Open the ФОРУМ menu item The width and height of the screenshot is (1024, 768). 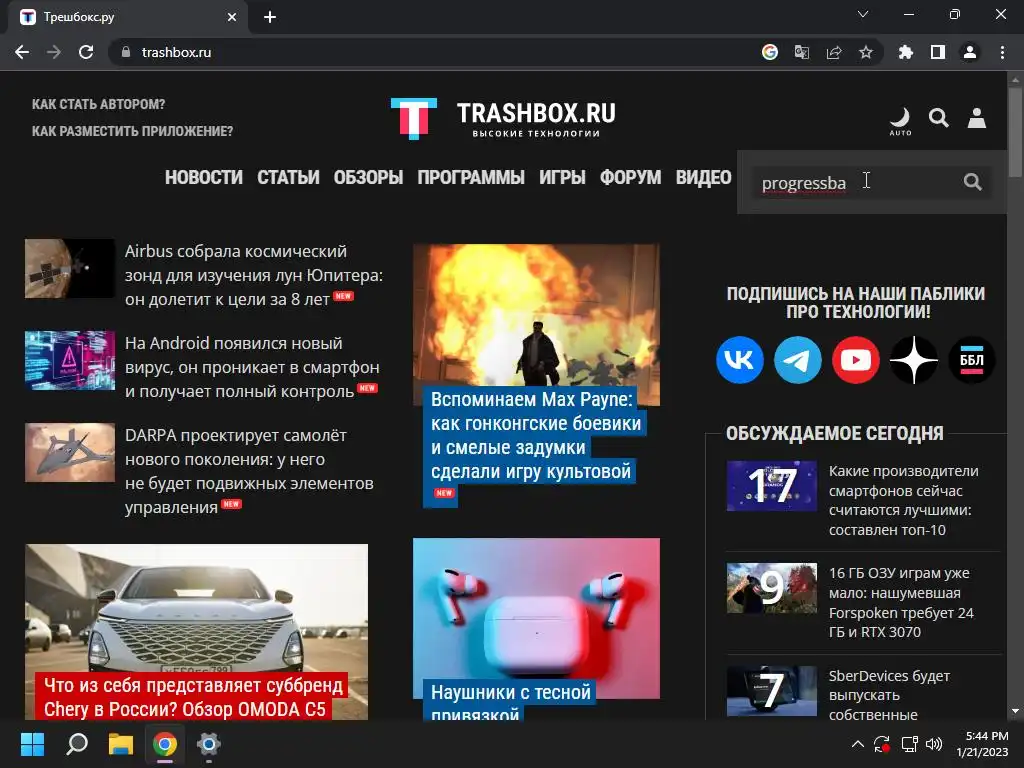click(630, 177)
